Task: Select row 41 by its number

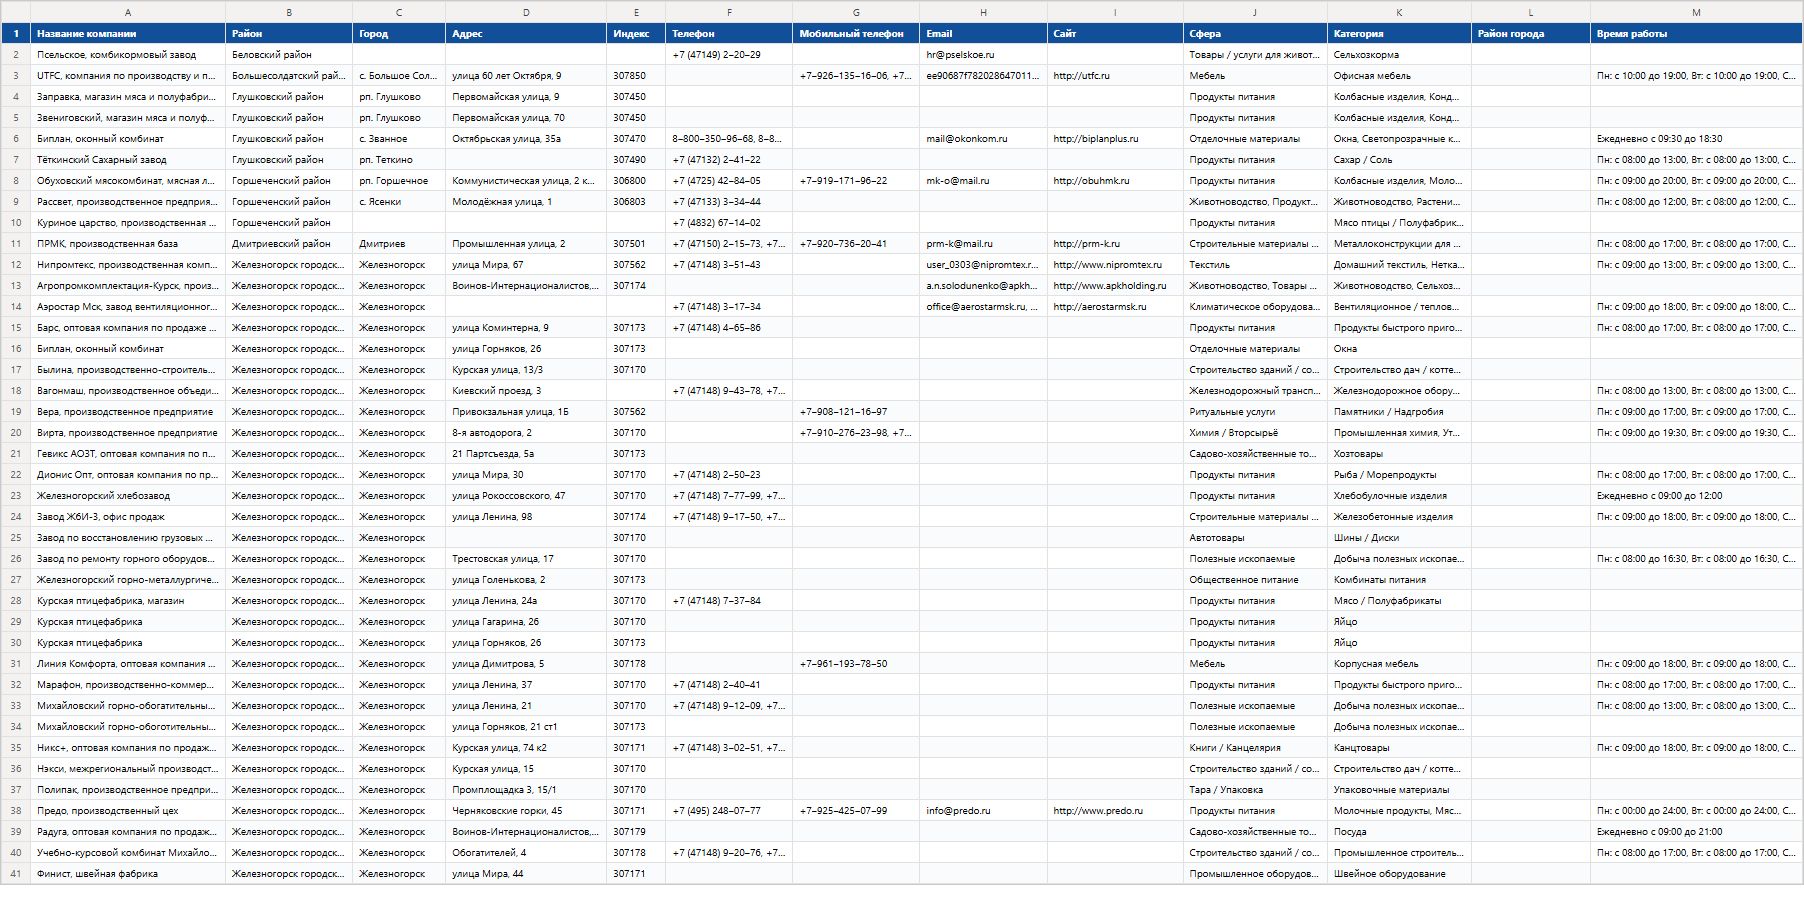Action: coord(16,874)
